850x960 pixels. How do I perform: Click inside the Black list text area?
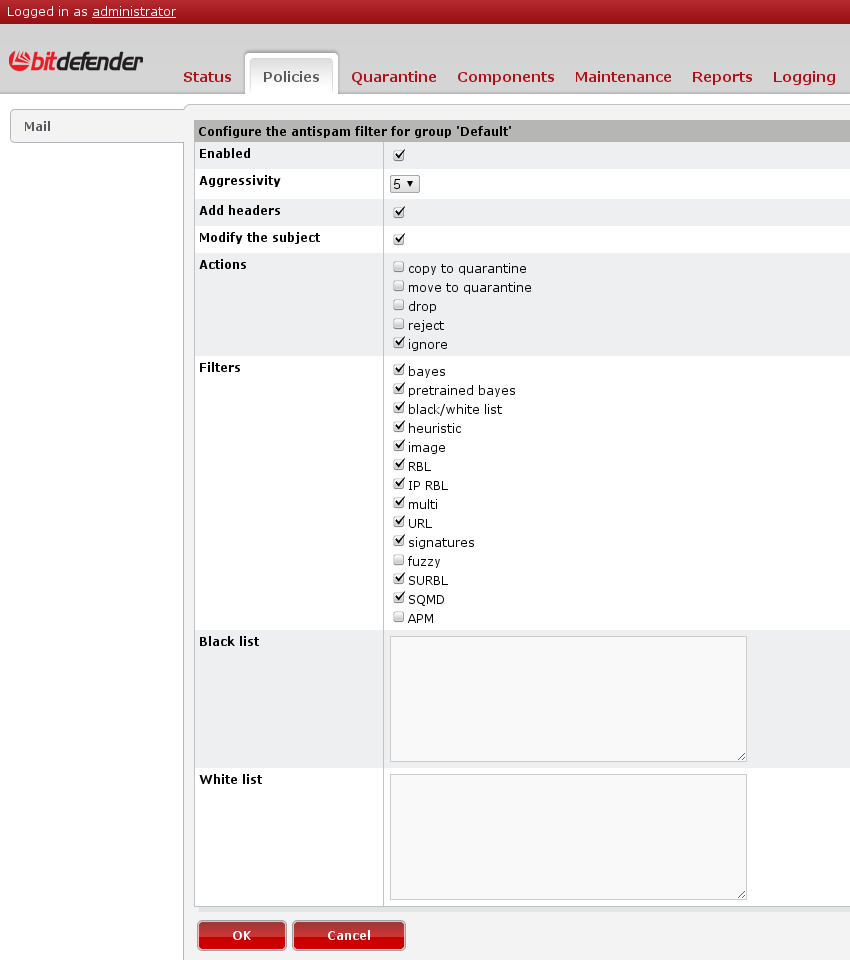point(568,698)
